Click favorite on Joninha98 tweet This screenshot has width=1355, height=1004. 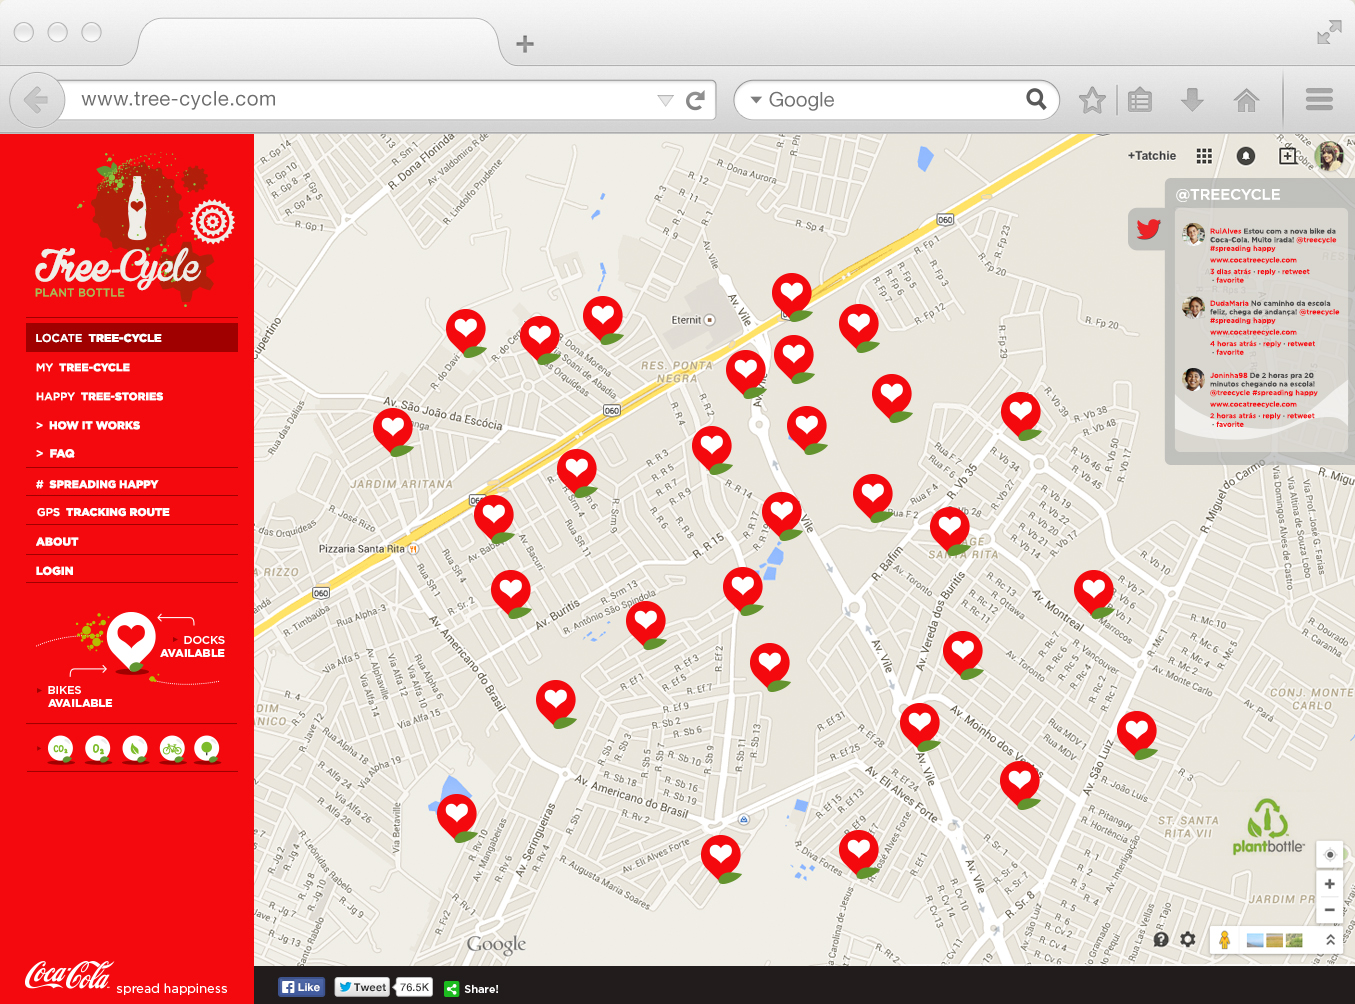(1230, 424)
